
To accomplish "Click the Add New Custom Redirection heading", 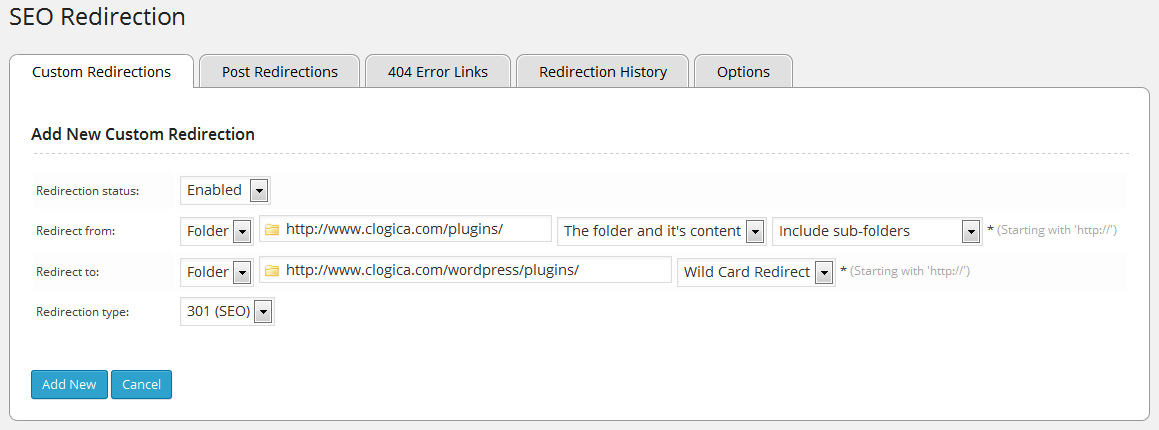I will point(143,134).
